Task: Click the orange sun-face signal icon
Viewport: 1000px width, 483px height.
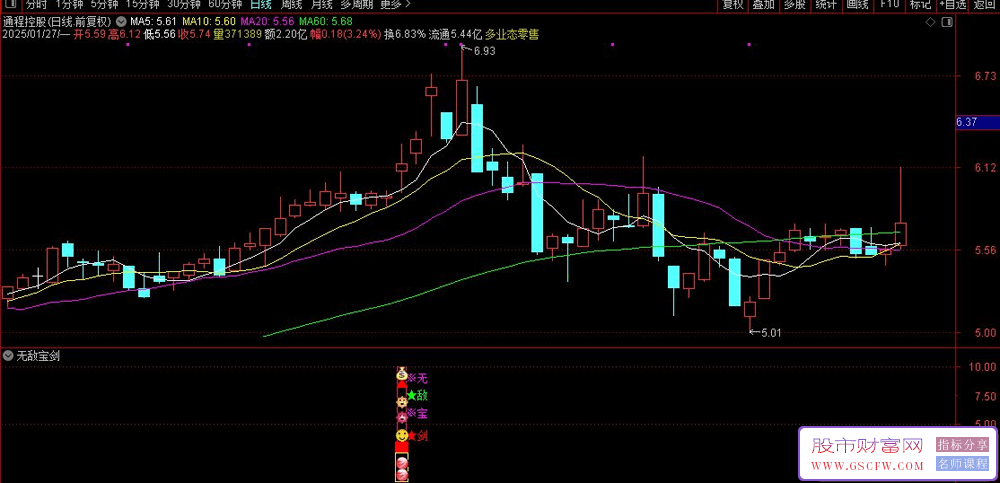Action: [402, 402]
